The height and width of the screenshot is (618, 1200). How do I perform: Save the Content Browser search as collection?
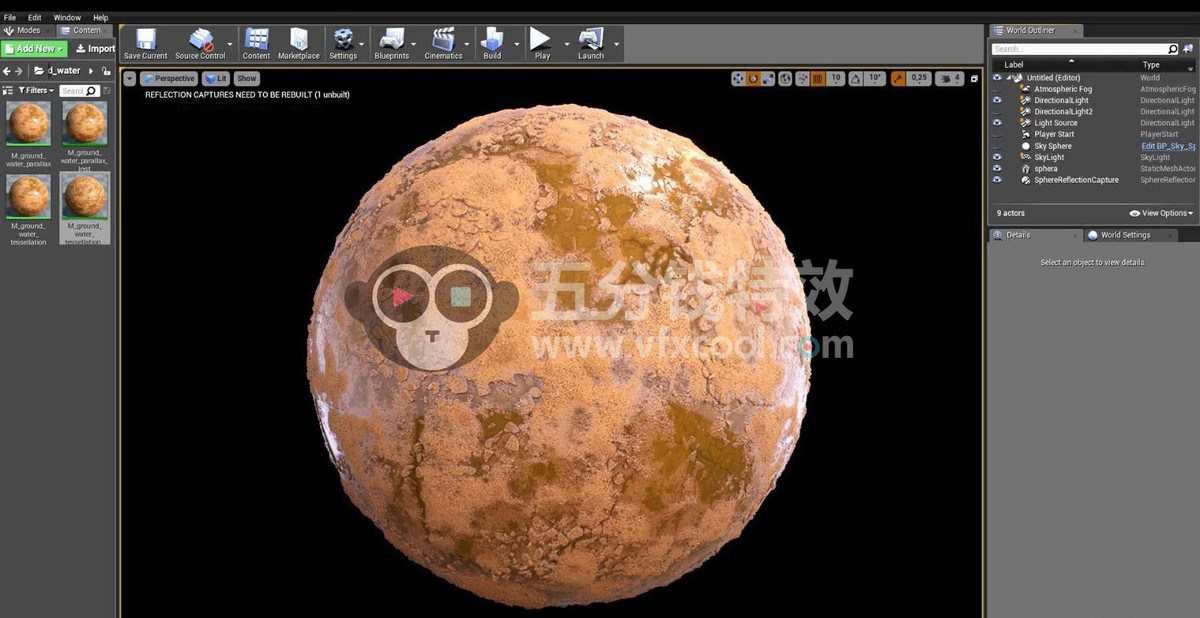(x=107, y=90)
